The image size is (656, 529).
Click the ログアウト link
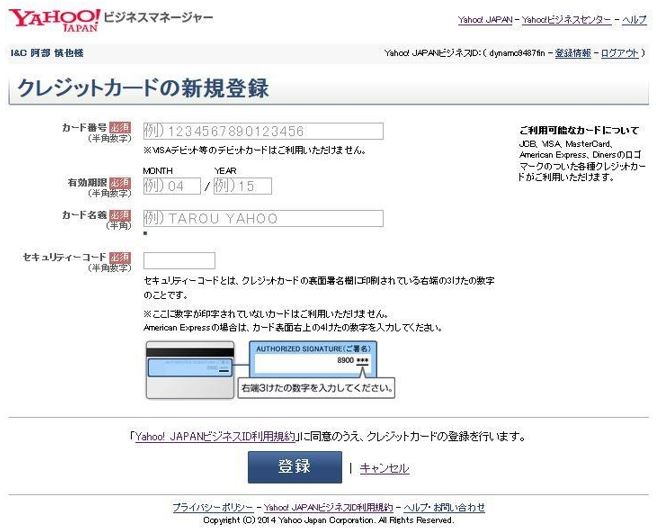(x=620, y=53)
